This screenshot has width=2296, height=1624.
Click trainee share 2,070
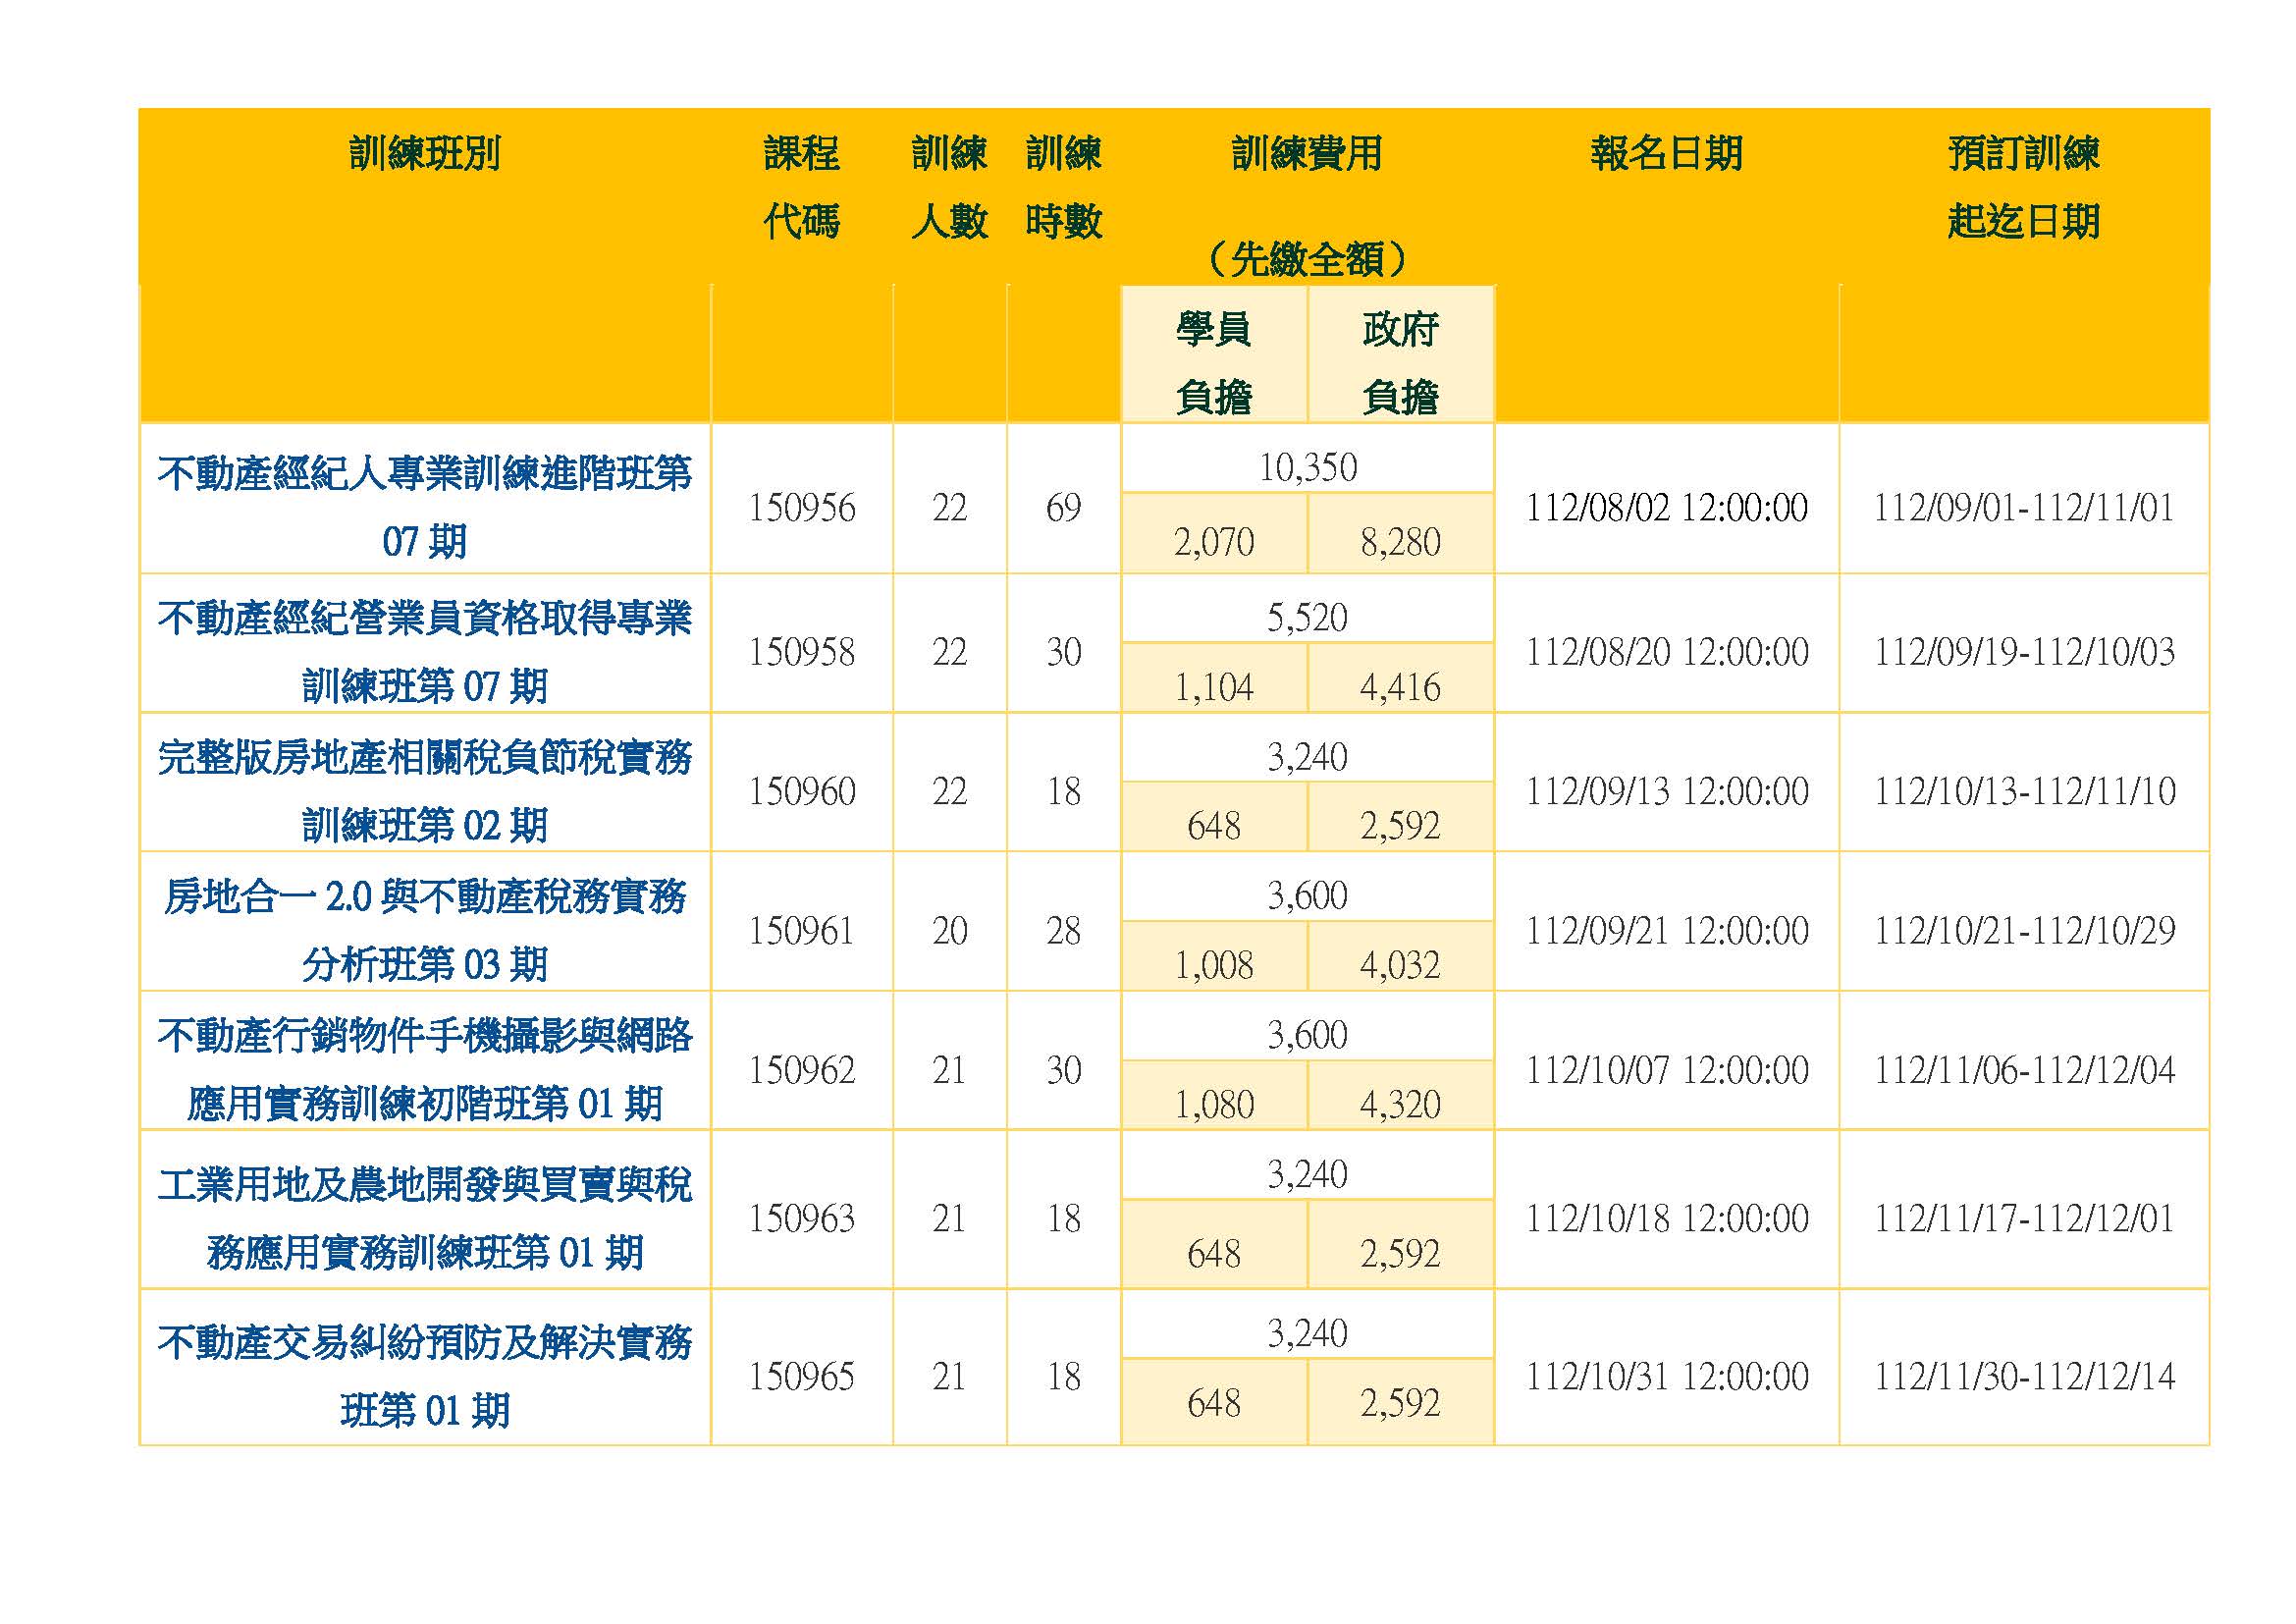tap(1214, 542)
